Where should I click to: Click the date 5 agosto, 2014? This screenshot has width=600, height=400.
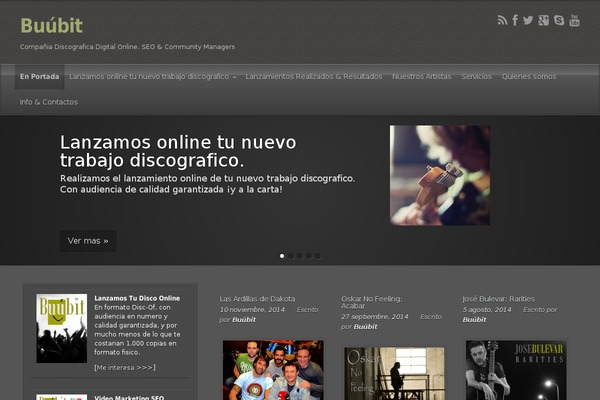coord(487,309)
